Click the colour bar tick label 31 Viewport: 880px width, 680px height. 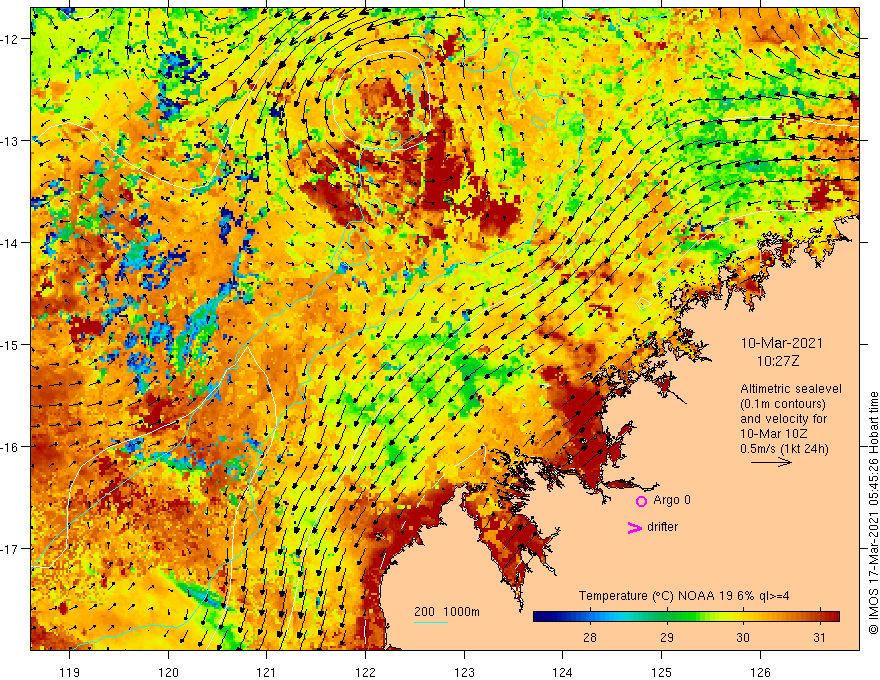tap(819, 637)
